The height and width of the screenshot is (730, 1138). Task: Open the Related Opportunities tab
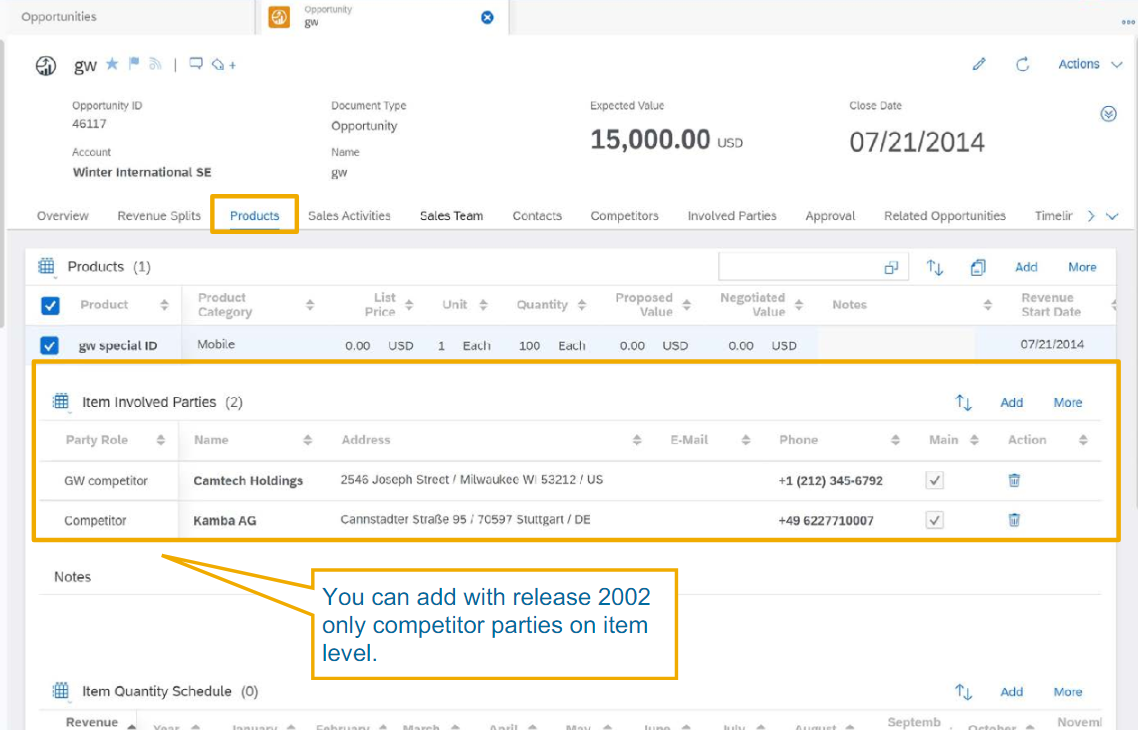coord(944,216)
